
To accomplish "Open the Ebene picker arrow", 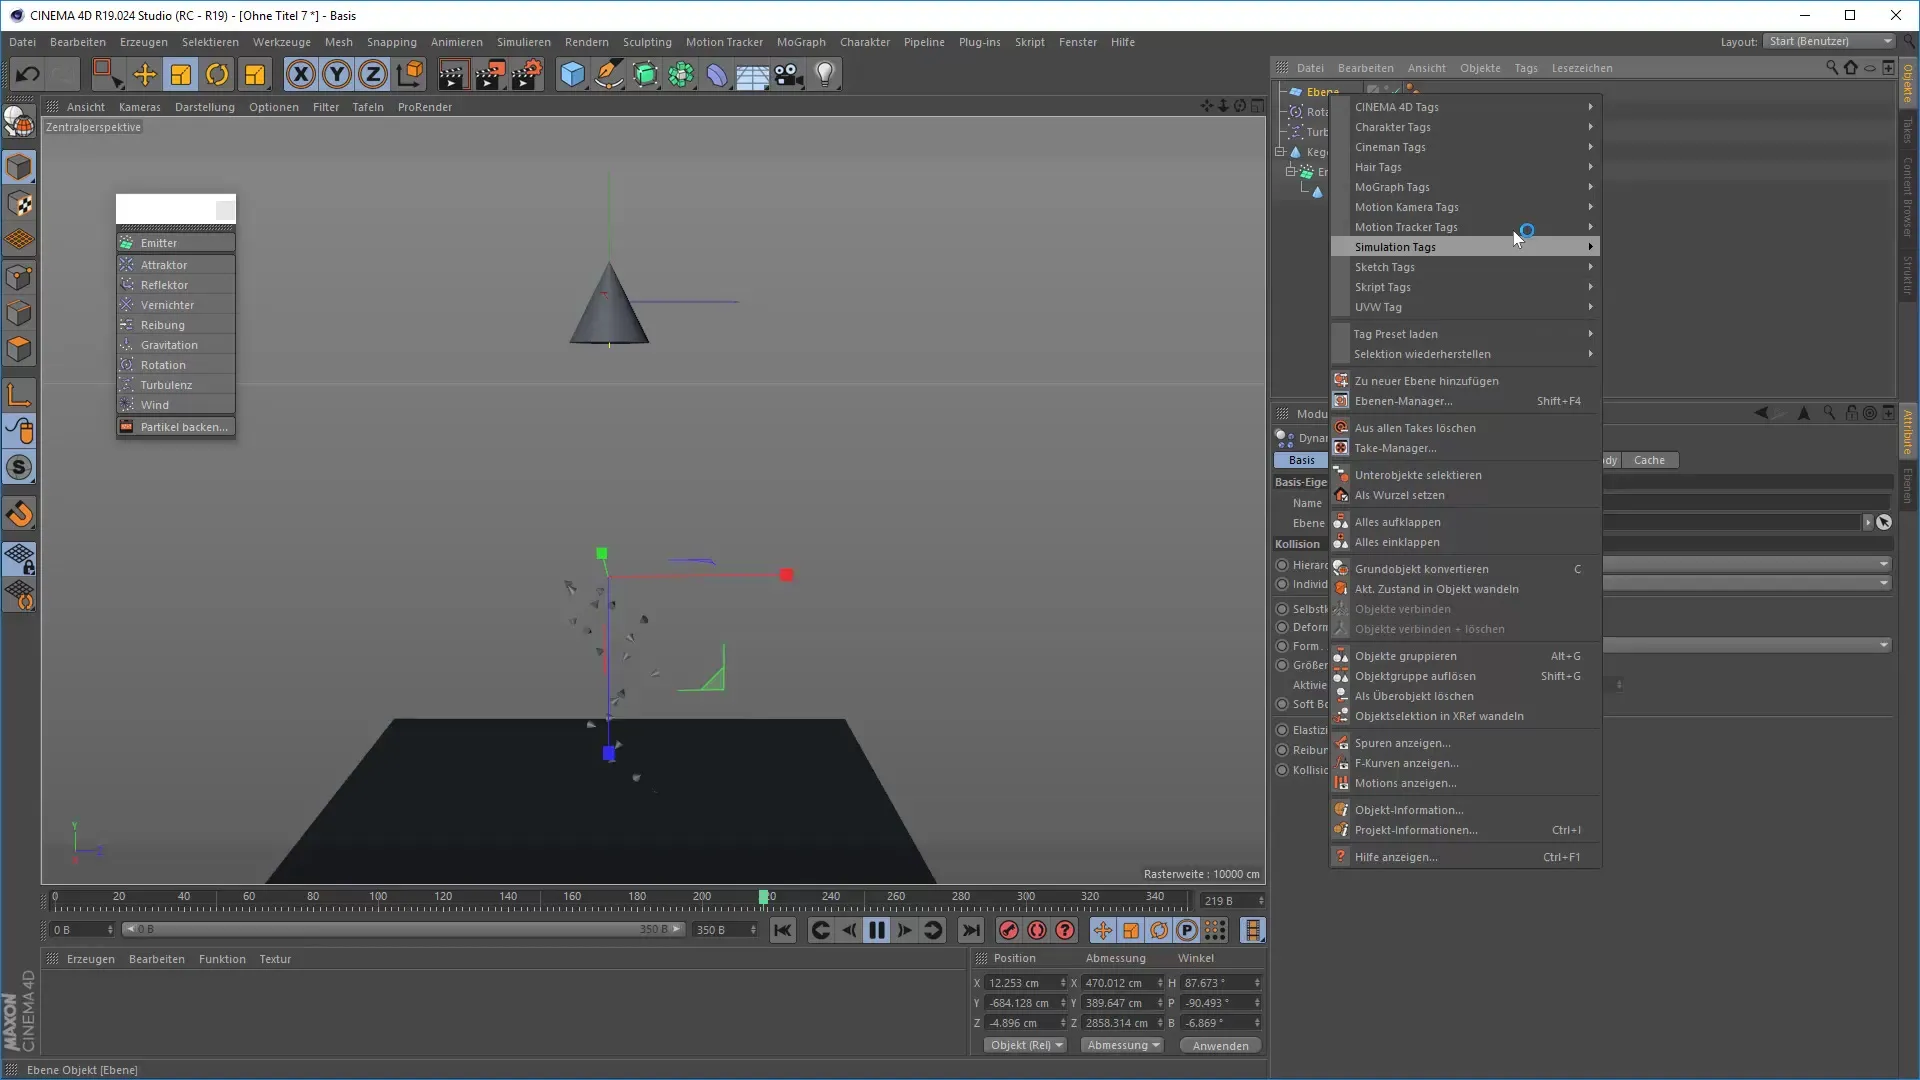I will click(x=1867, y=523).
